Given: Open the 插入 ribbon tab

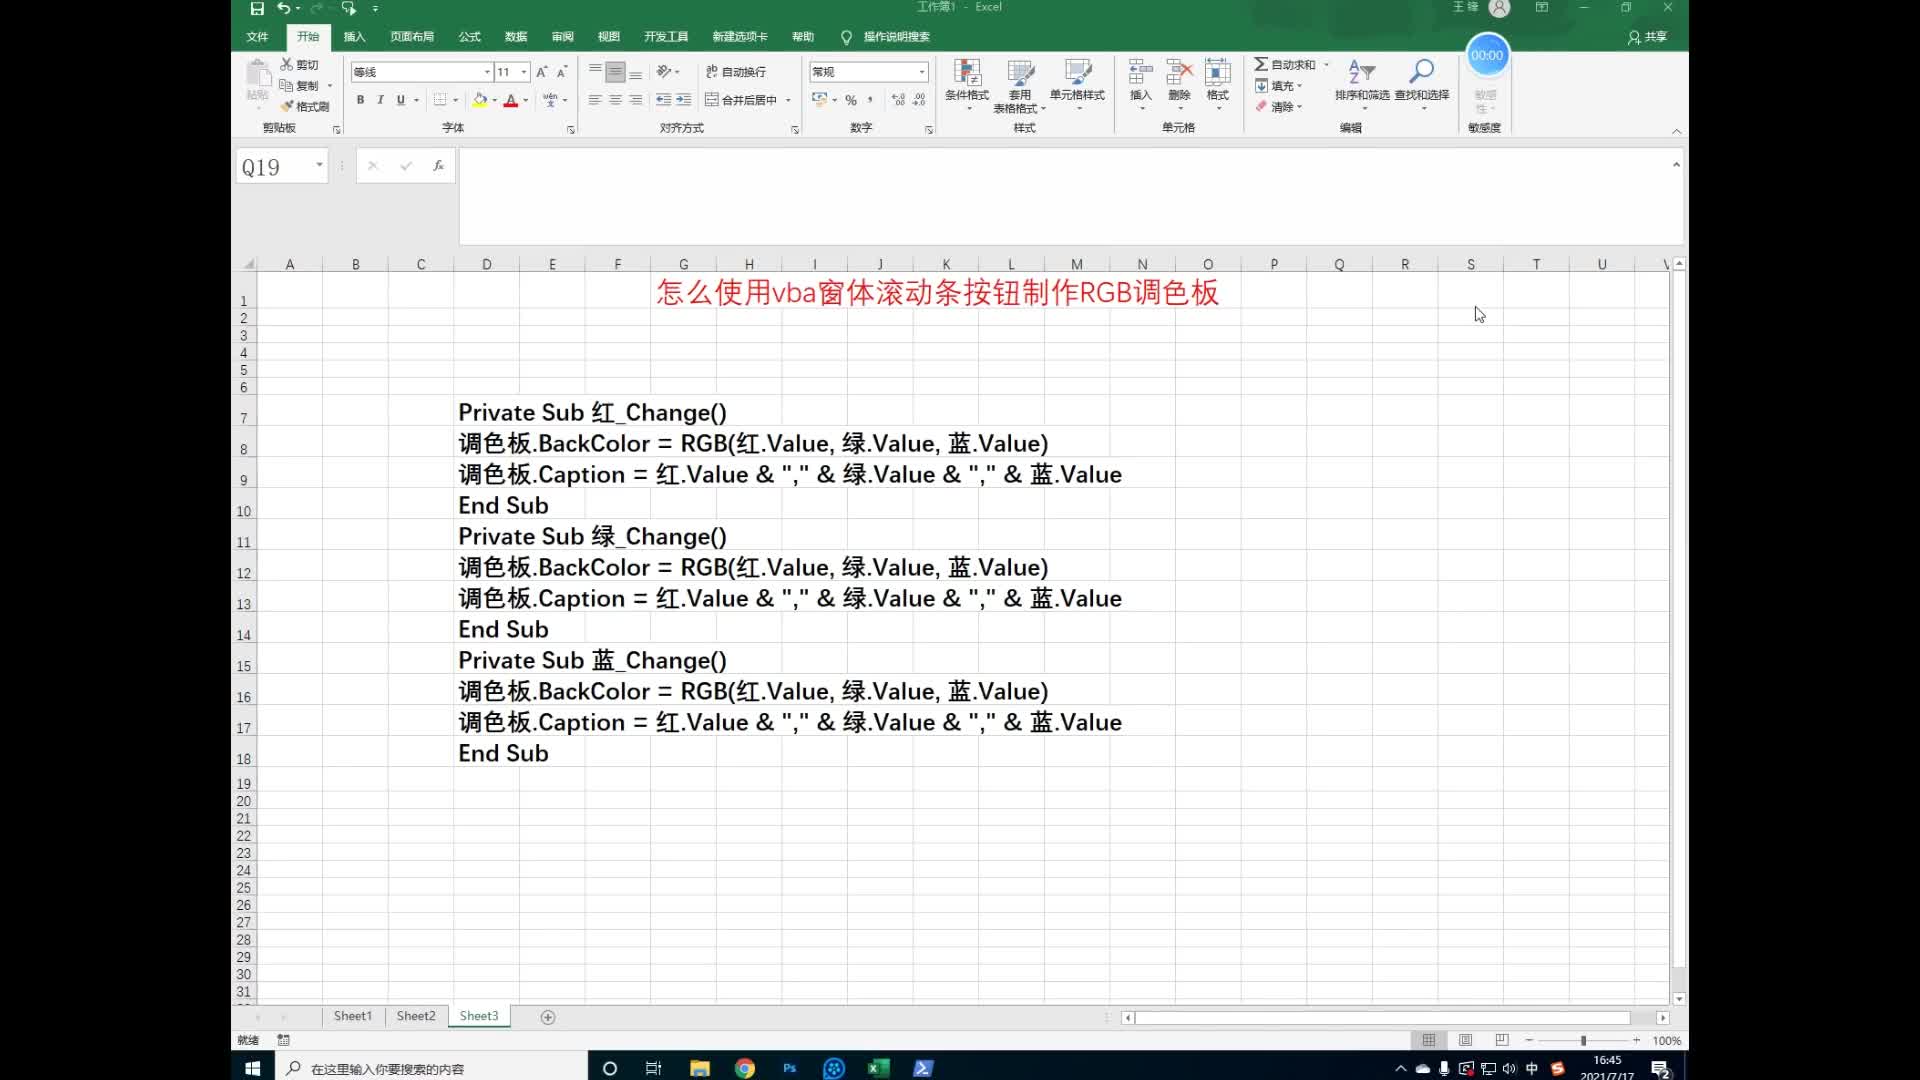Looking at the screenshot, I should tap(355, 37).
